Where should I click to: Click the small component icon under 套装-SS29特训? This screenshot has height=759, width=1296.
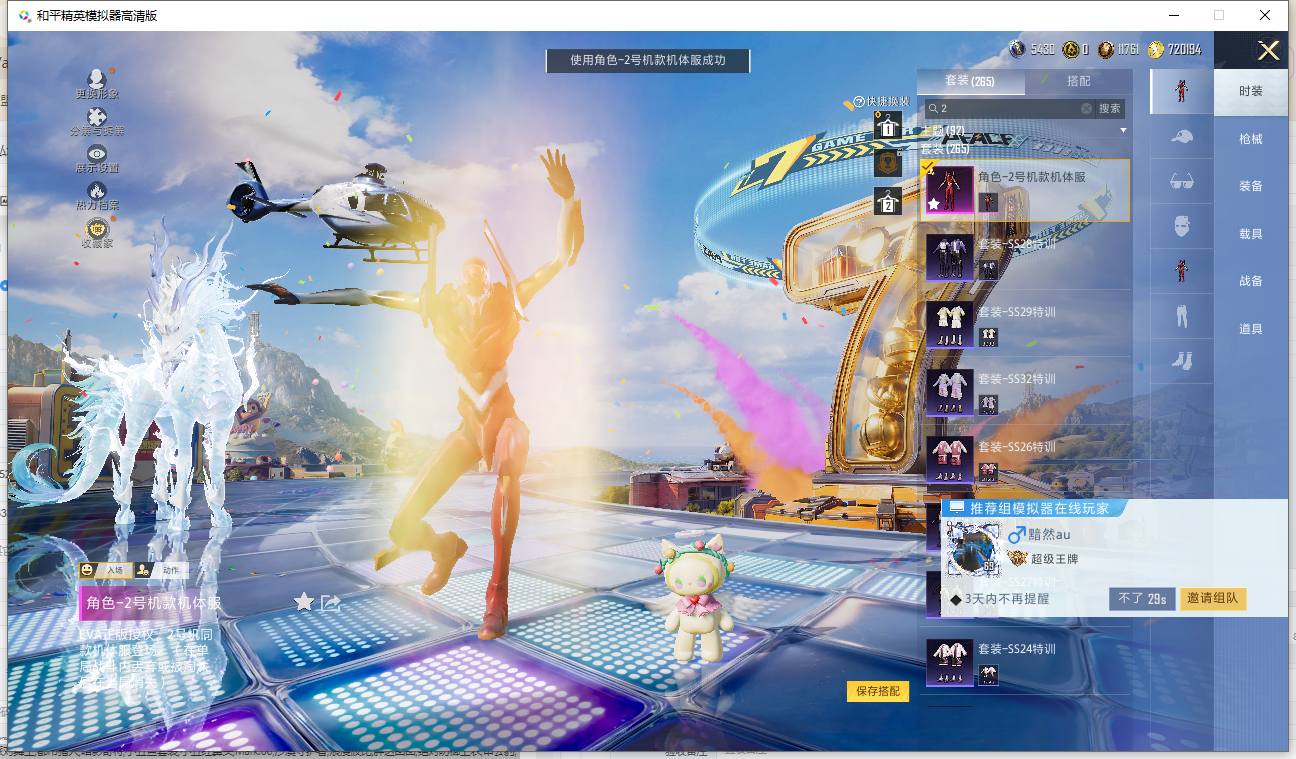pyautogui.click(x=988, y=337)
